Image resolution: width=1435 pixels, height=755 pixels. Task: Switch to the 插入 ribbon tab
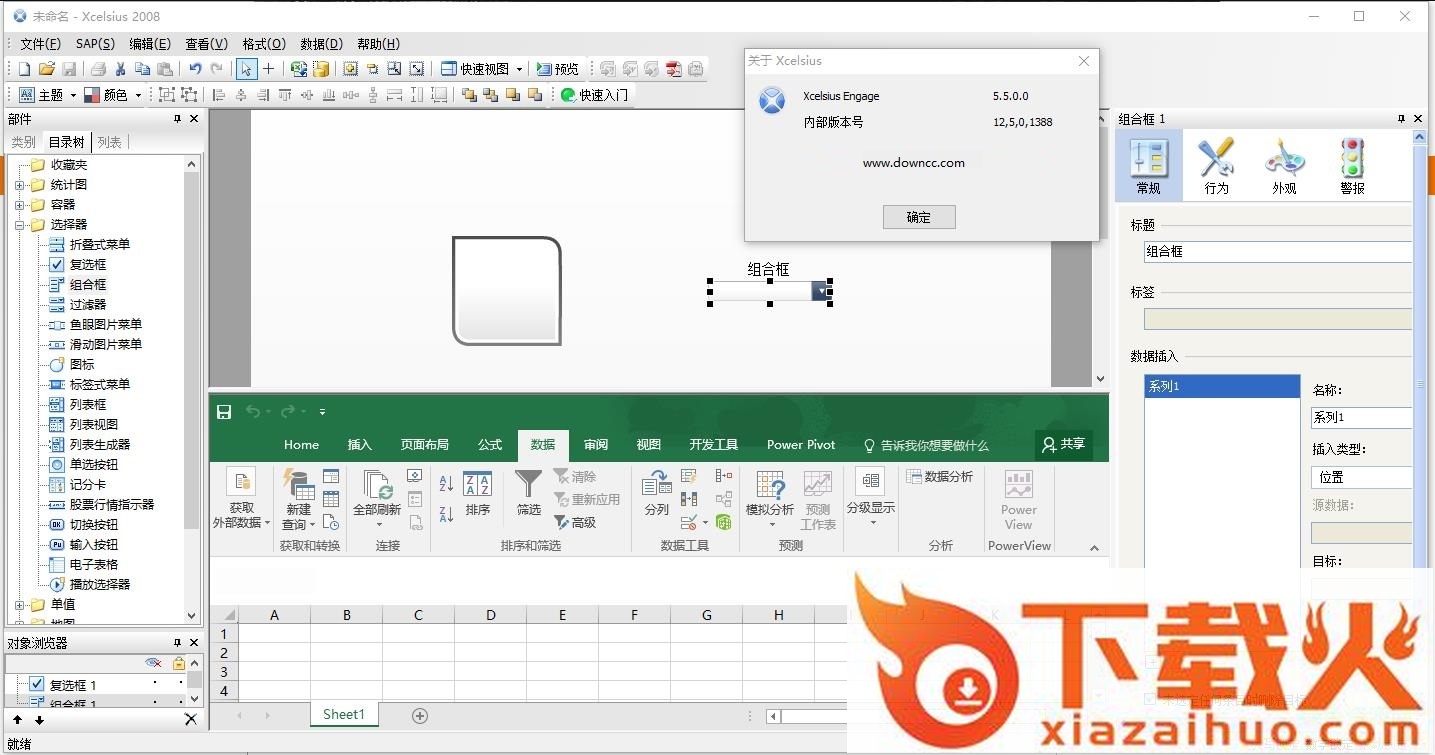(x=359, y=445)
